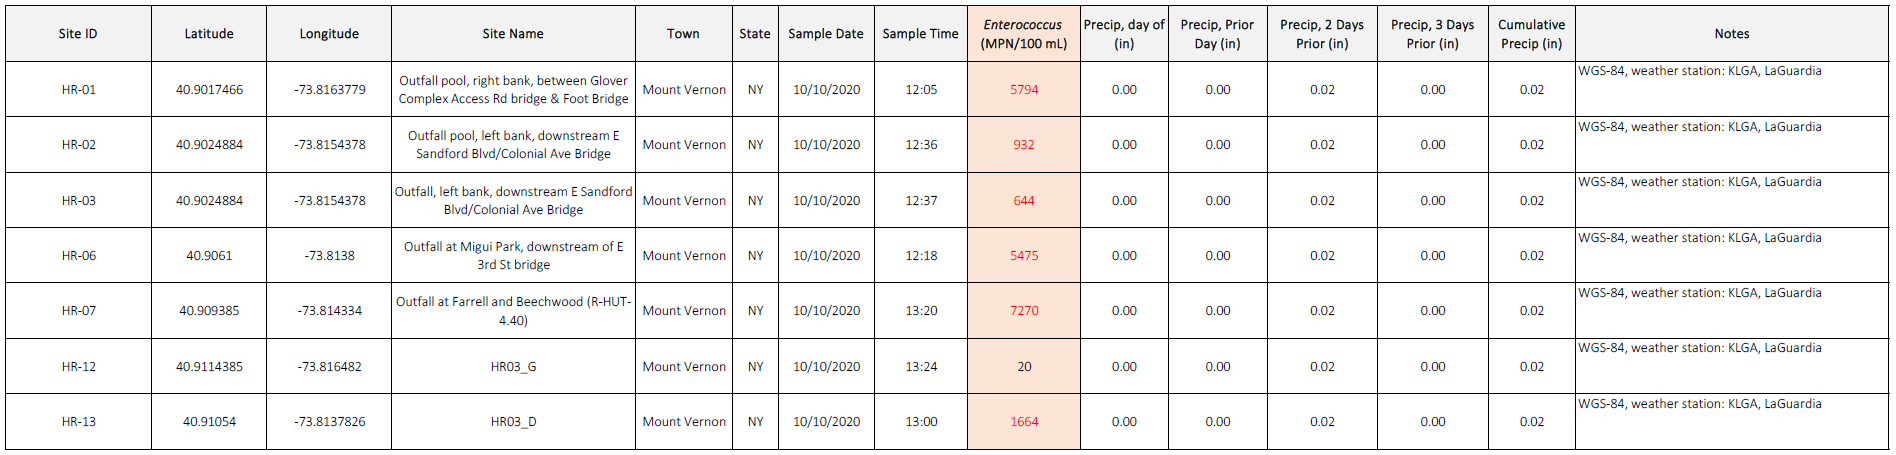The image size is (1896, 455).
Task: Select the HR-01 site ID cell
Action: click(x=78, y=90)
